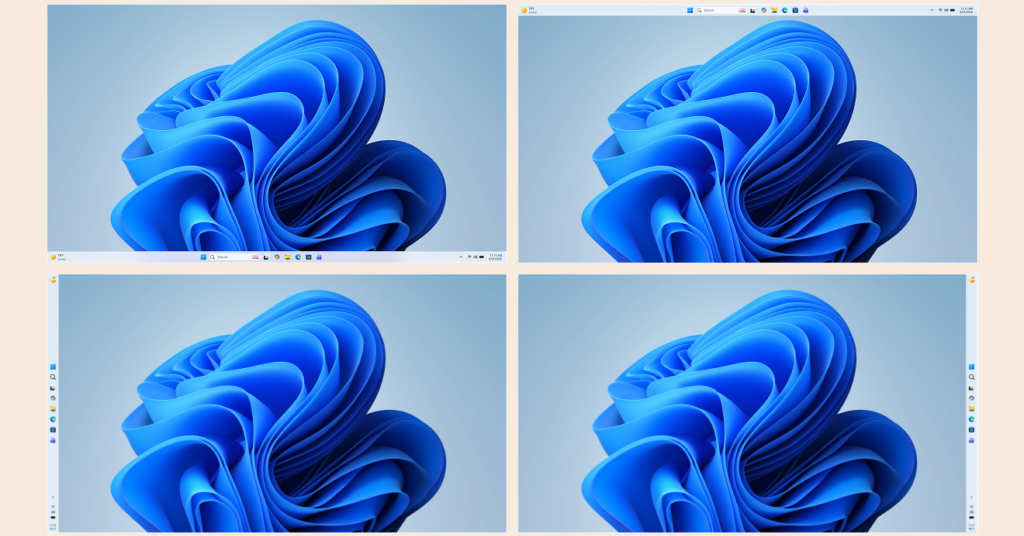This screenshot has height=536, width=1024.
Task: Click Search magnifier on the left vertical taskbar
Action: (x=53, y=377)
